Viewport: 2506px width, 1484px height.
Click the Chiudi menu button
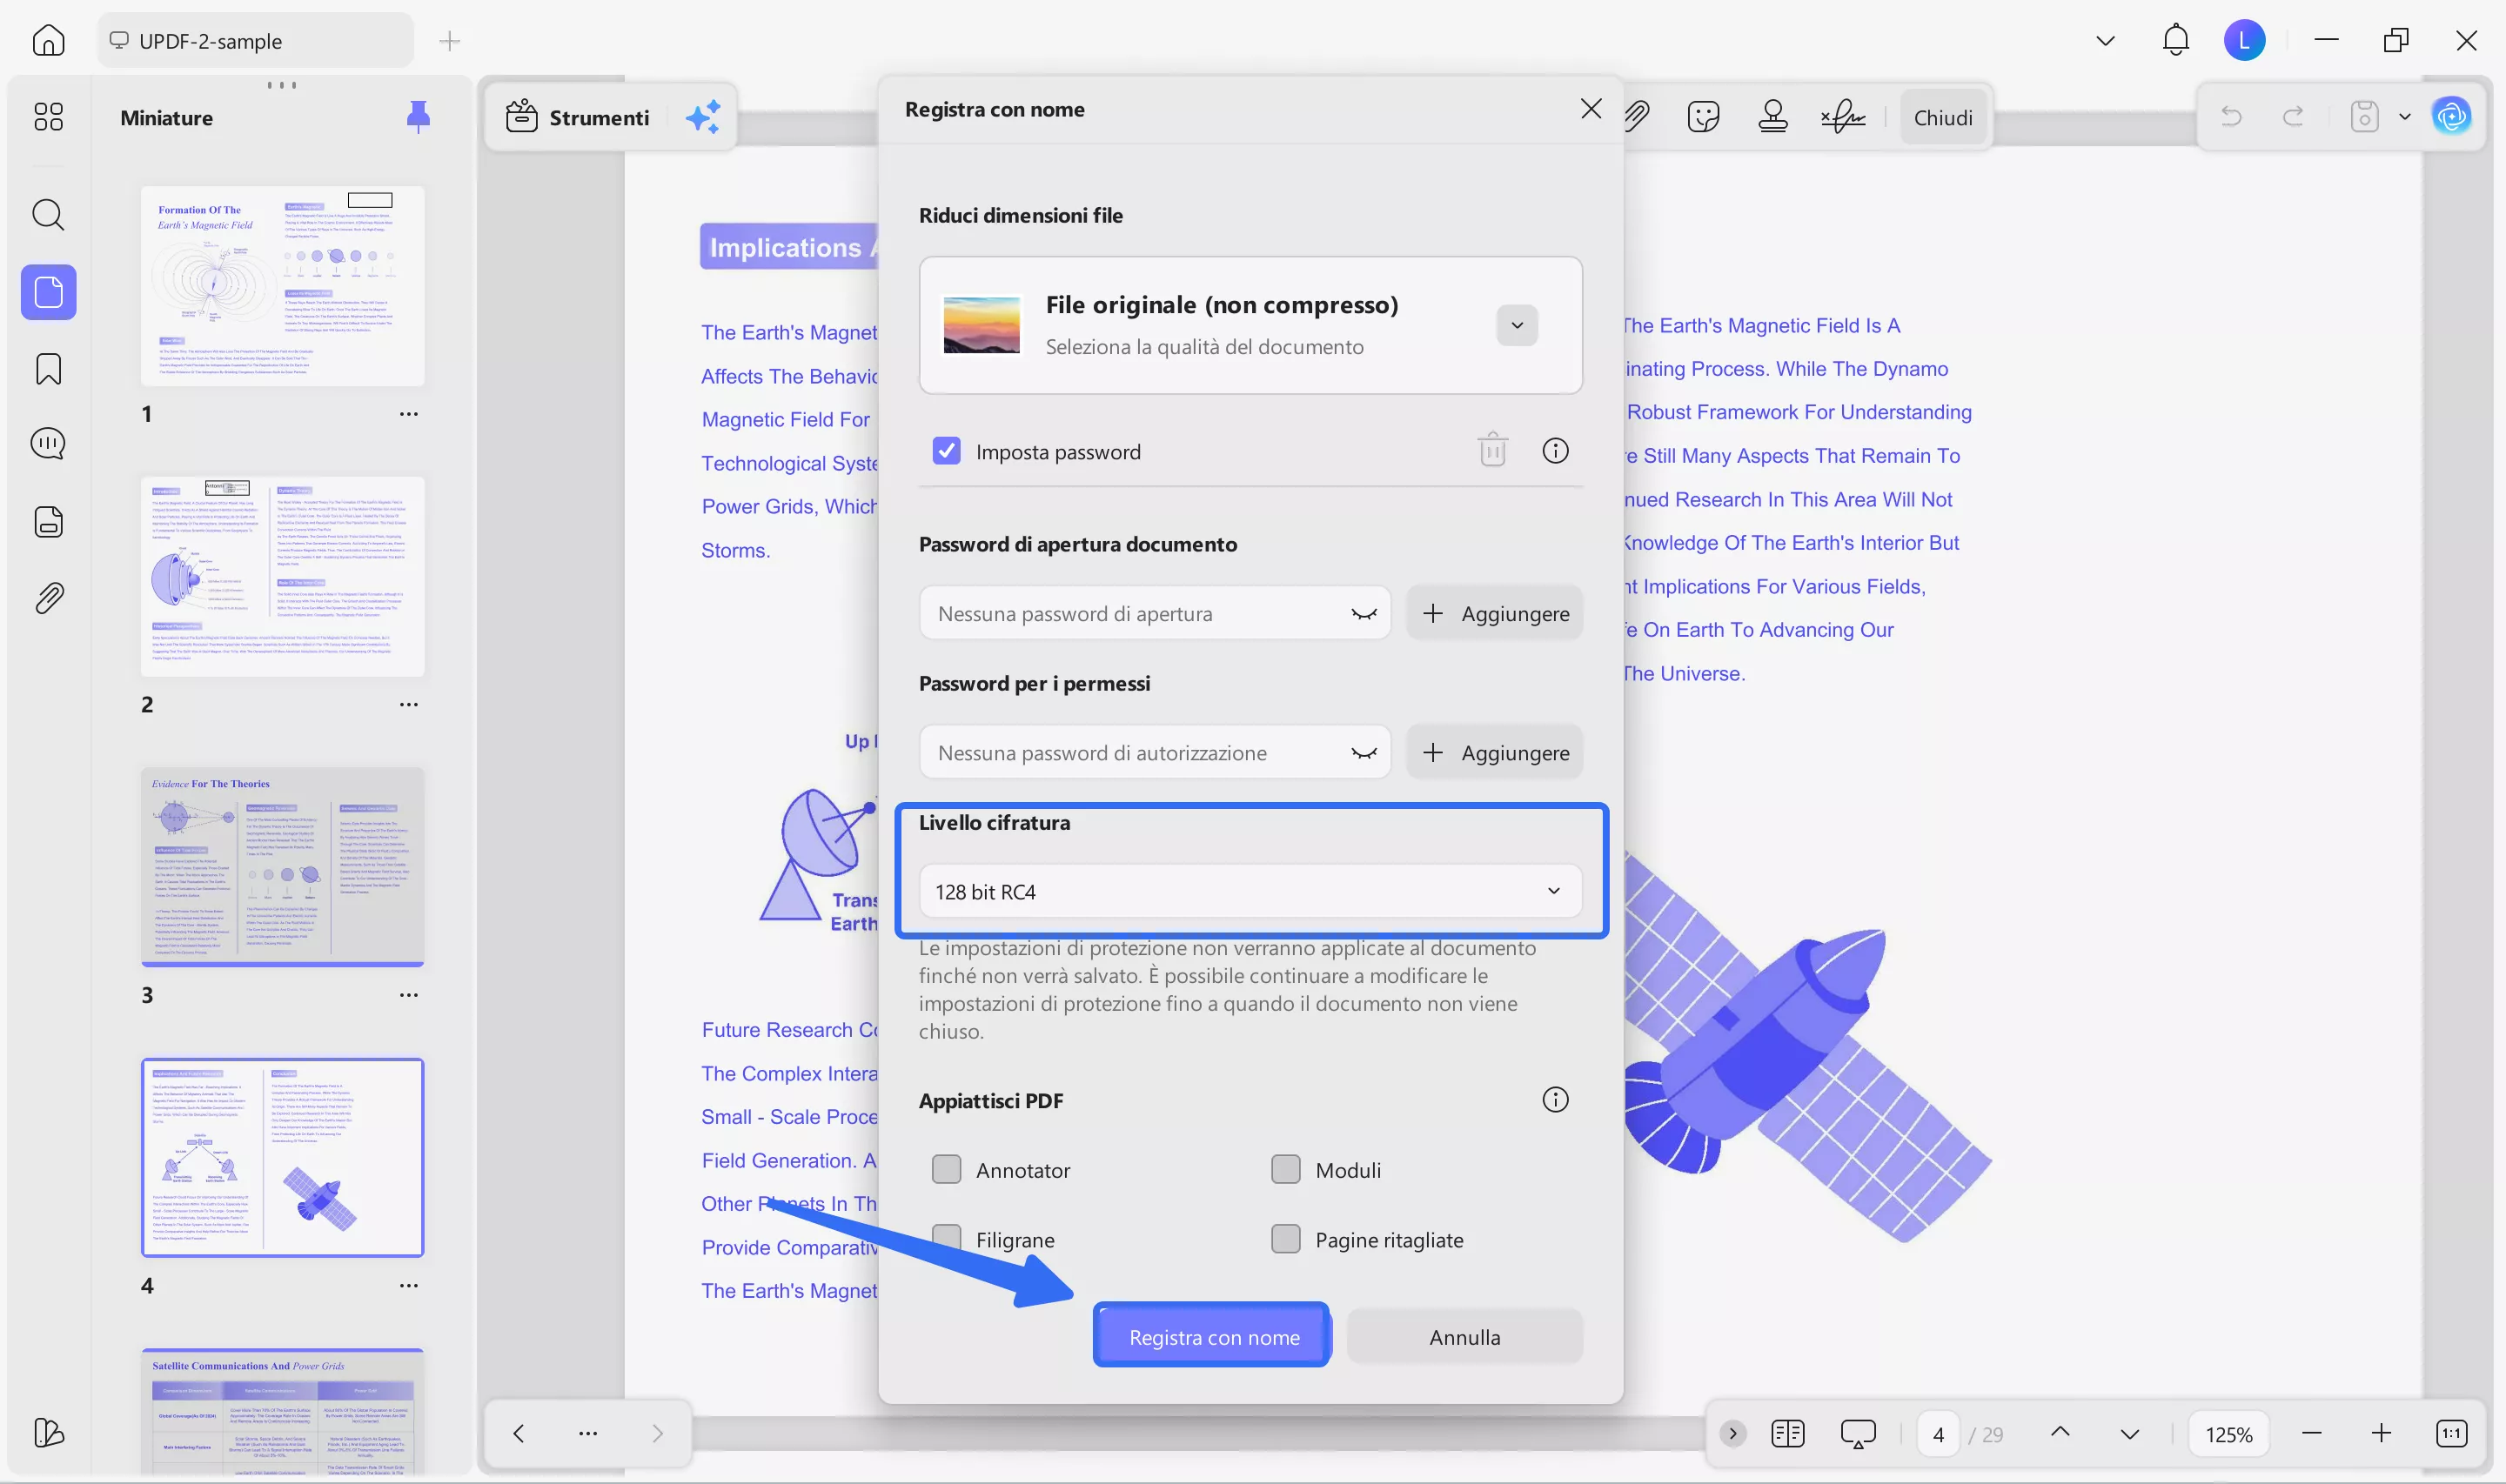[x=1942, y=116]
